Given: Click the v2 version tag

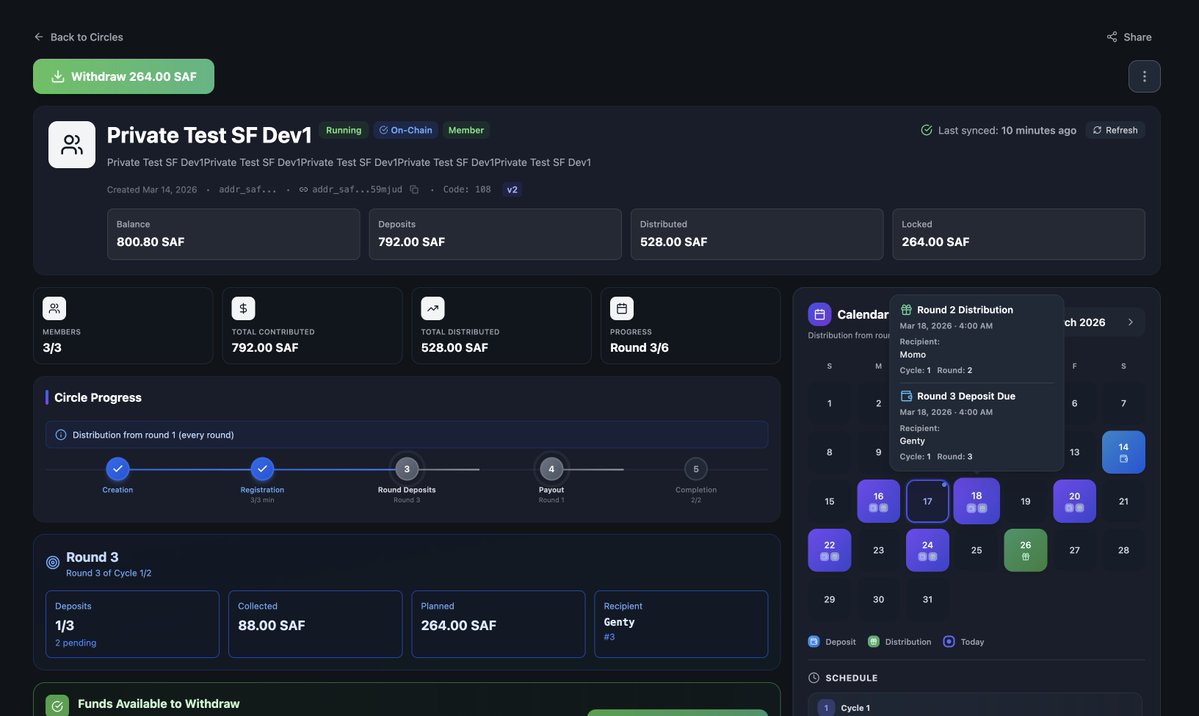Looking at the screenshot, I should point(512,190).
